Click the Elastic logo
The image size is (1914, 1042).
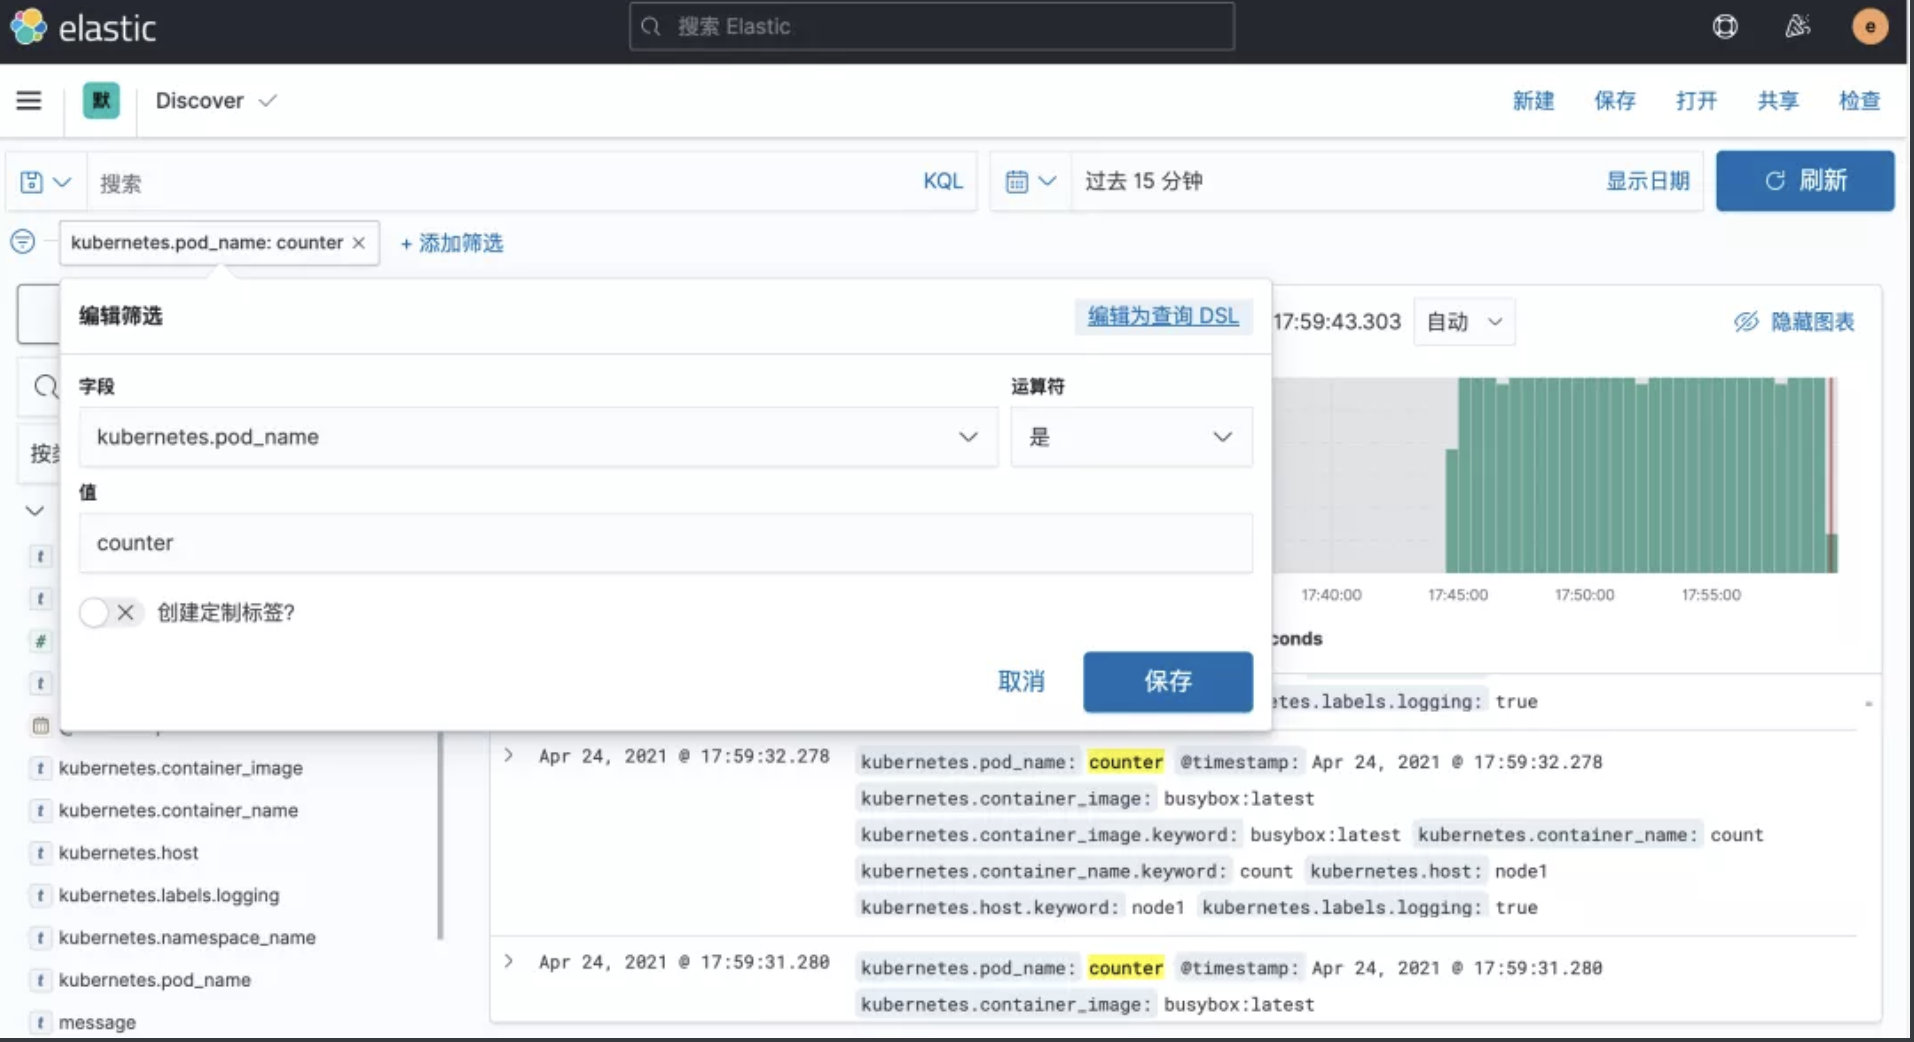(28, 27)
